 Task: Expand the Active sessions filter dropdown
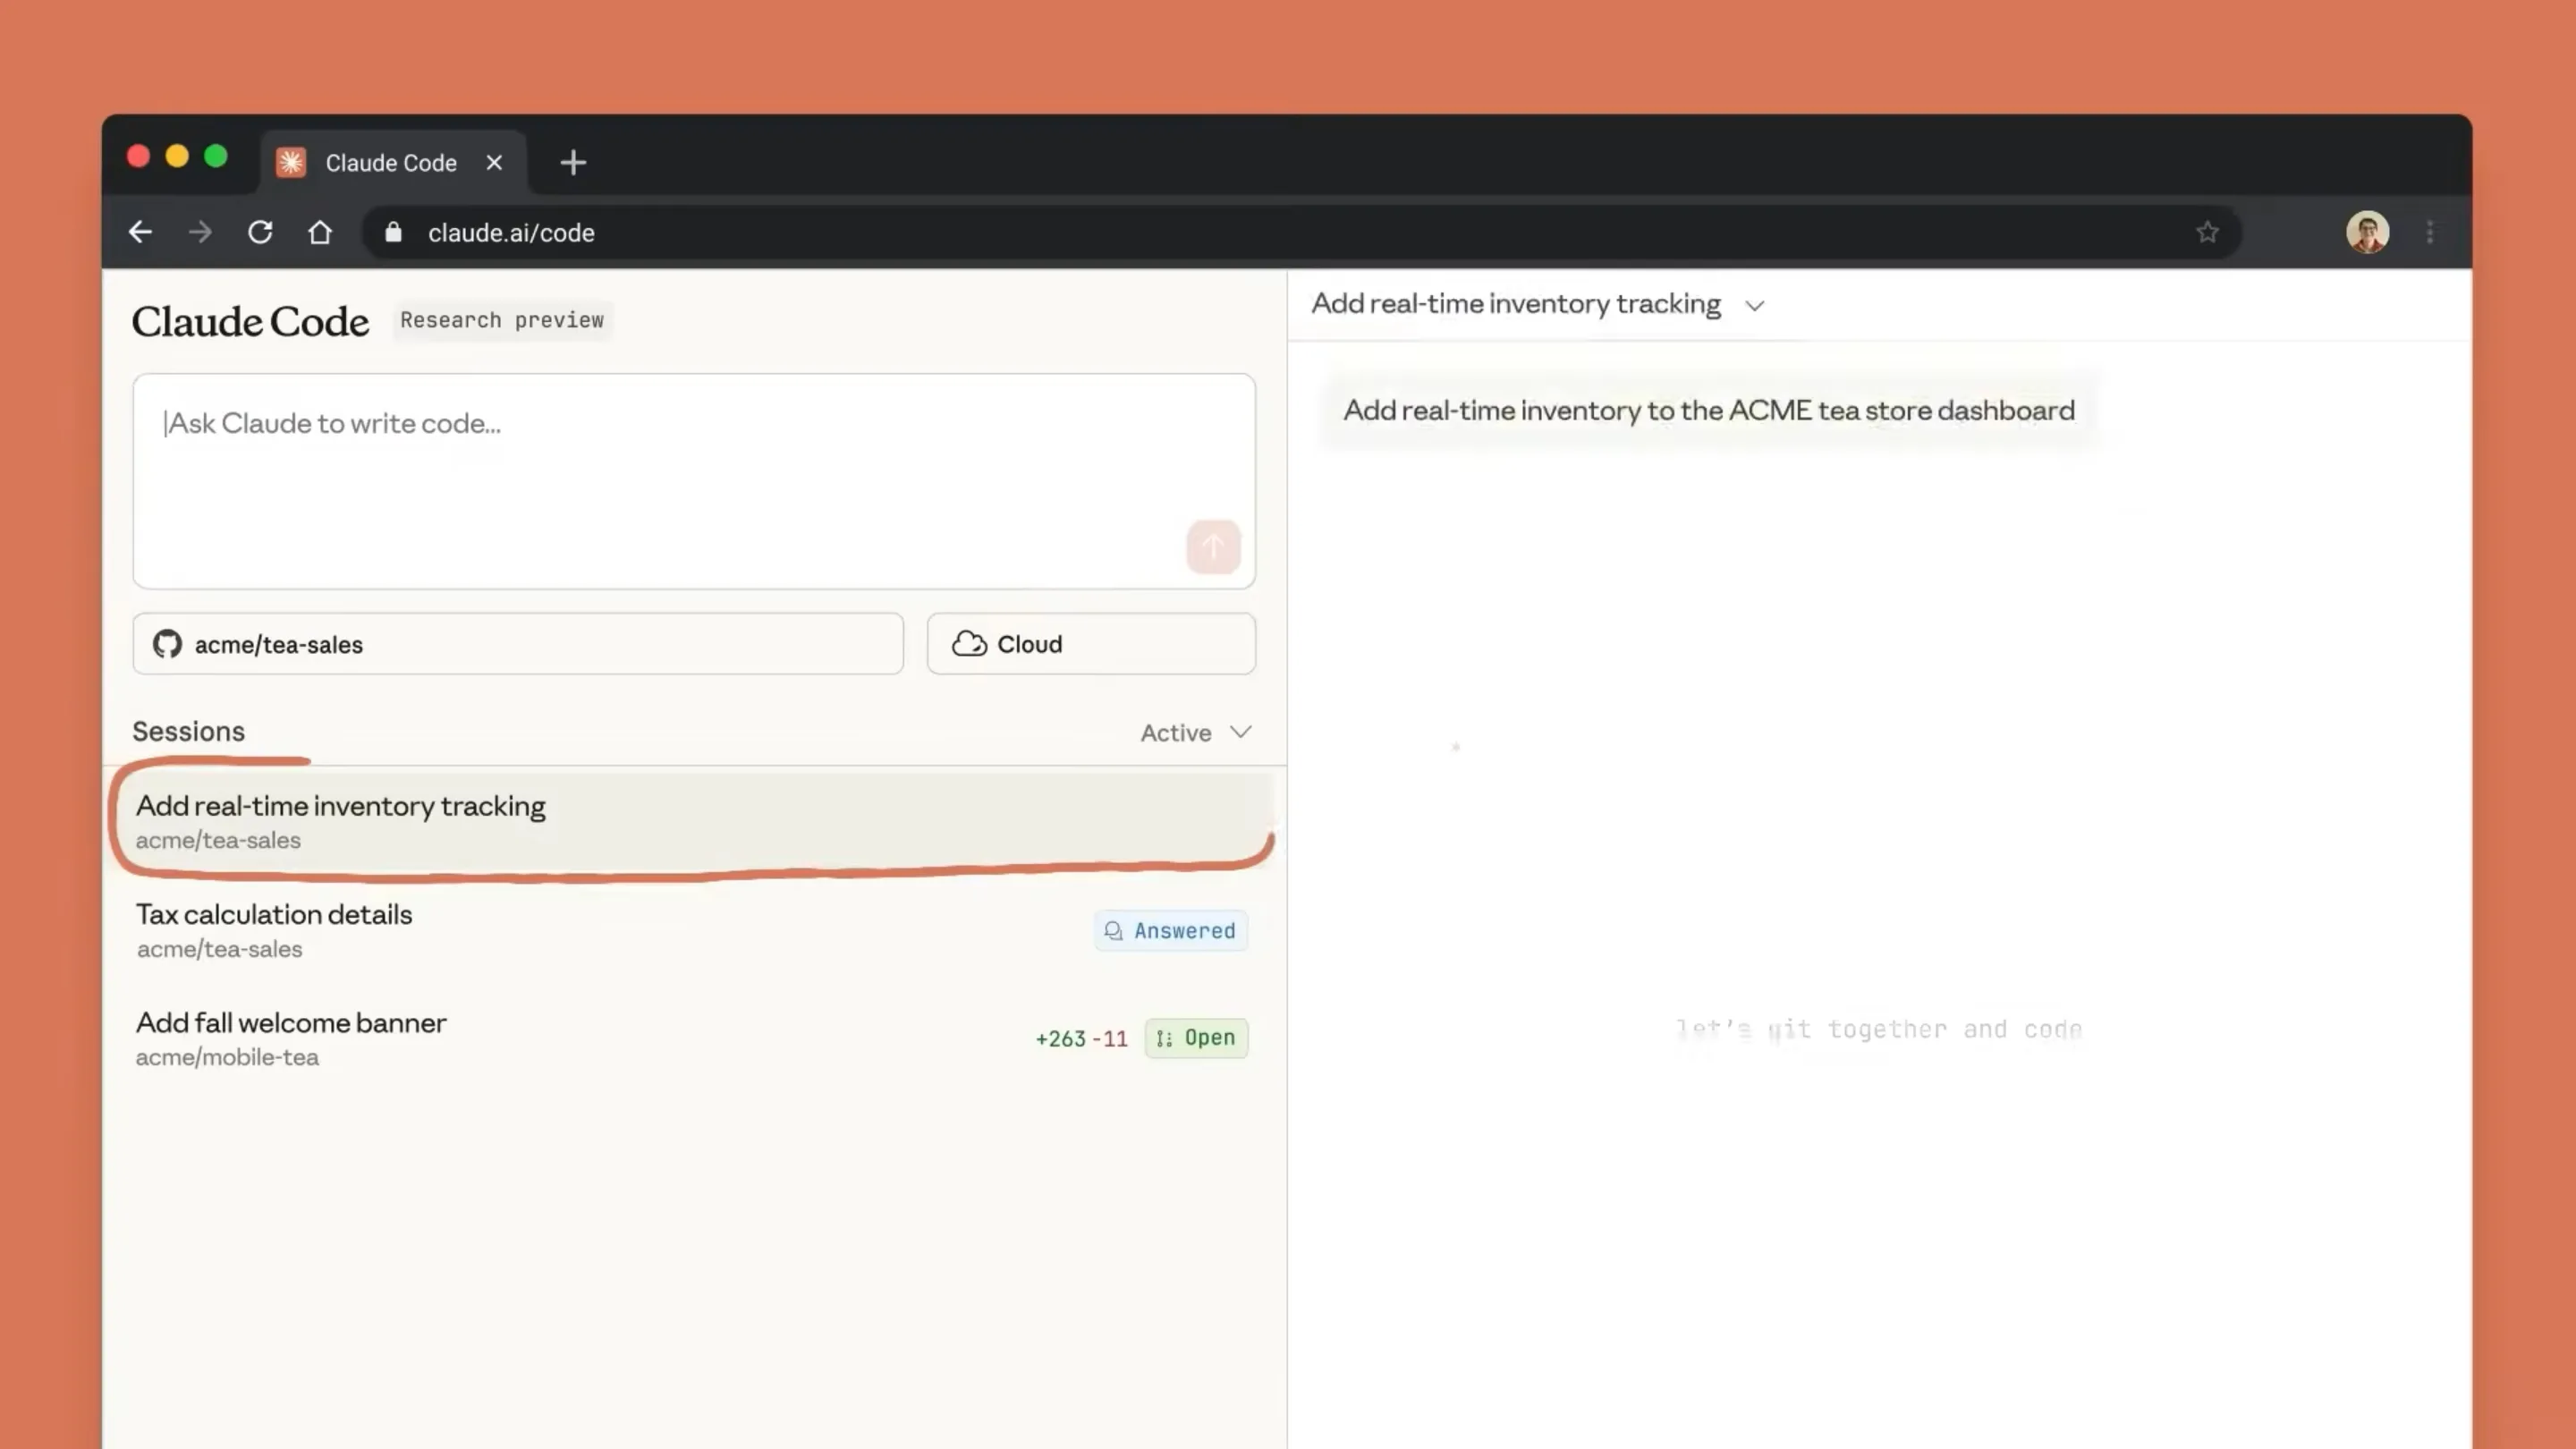point(1196,732)
